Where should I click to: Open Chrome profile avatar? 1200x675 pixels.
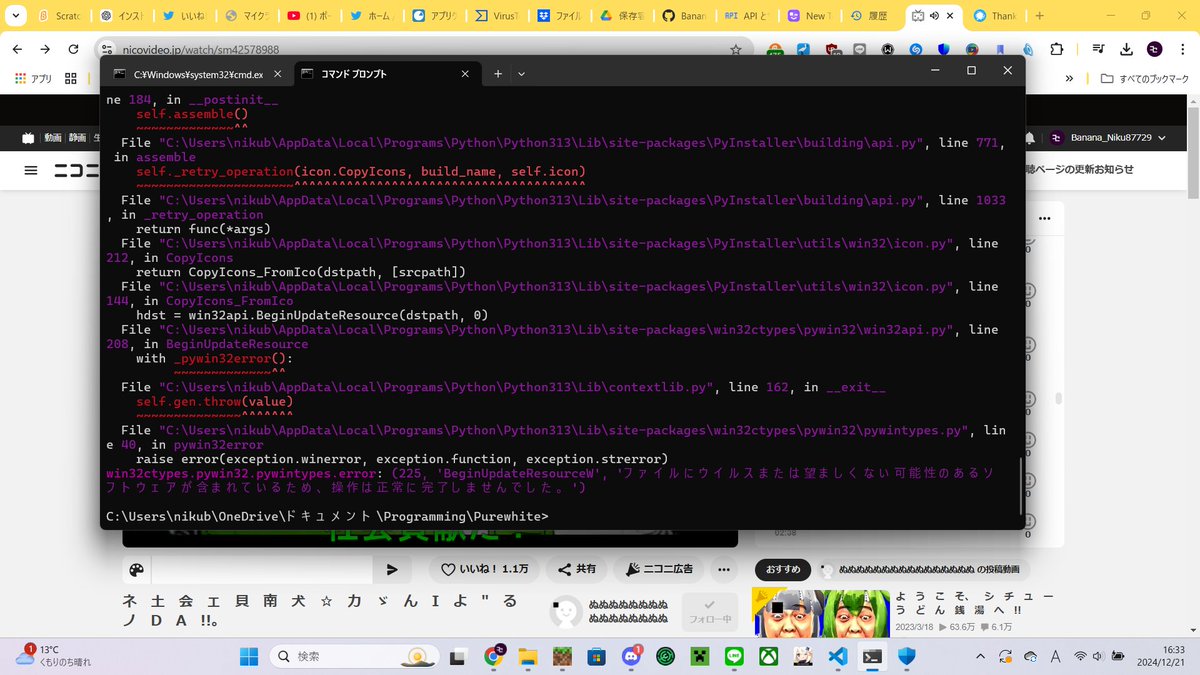[1155, 49]
